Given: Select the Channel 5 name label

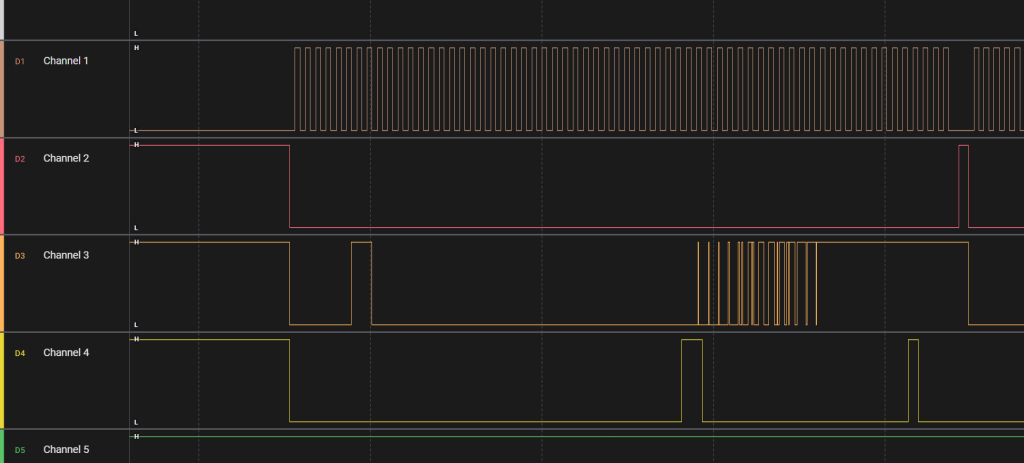Looking at the screenshot, I should coord(65,450).
